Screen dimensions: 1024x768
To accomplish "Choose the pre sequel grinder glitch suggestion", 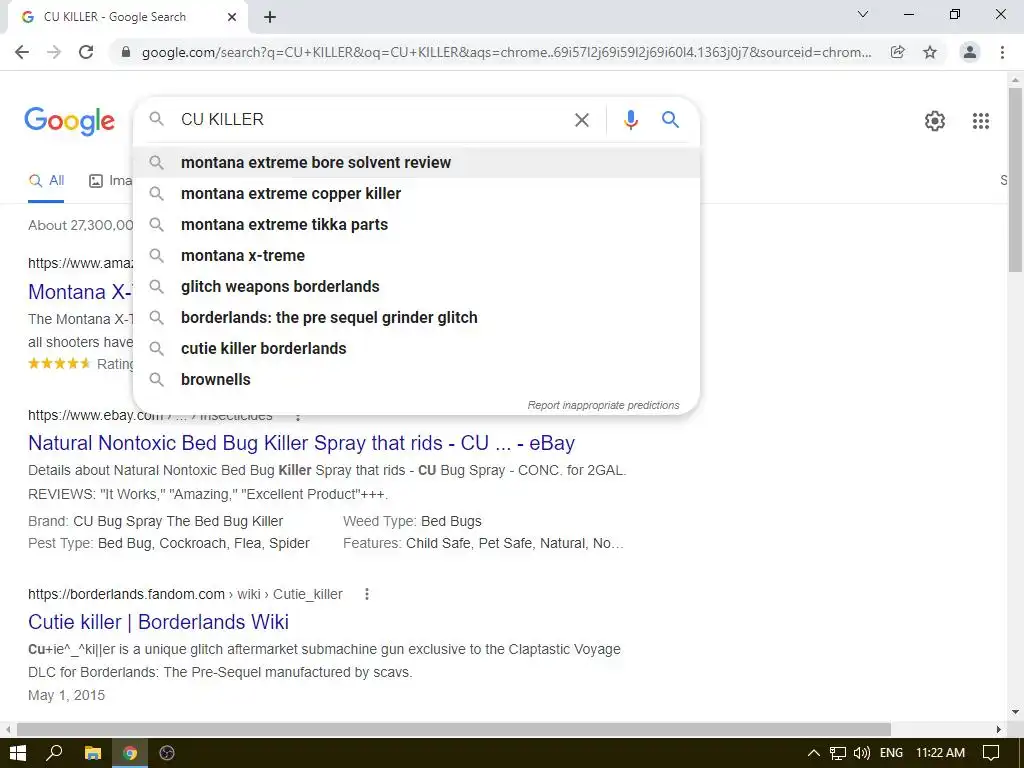I will pos(416,317).
